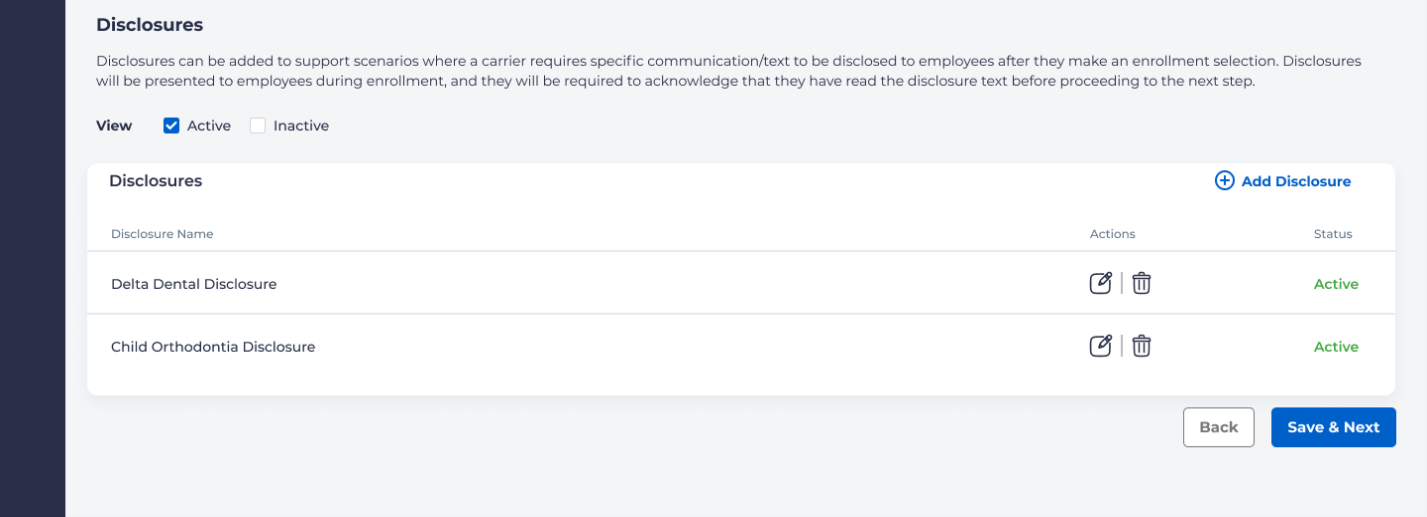Click the Status column header
Image resolution: width=1427 pixels, height=517 pixels.
(1332, 234)
